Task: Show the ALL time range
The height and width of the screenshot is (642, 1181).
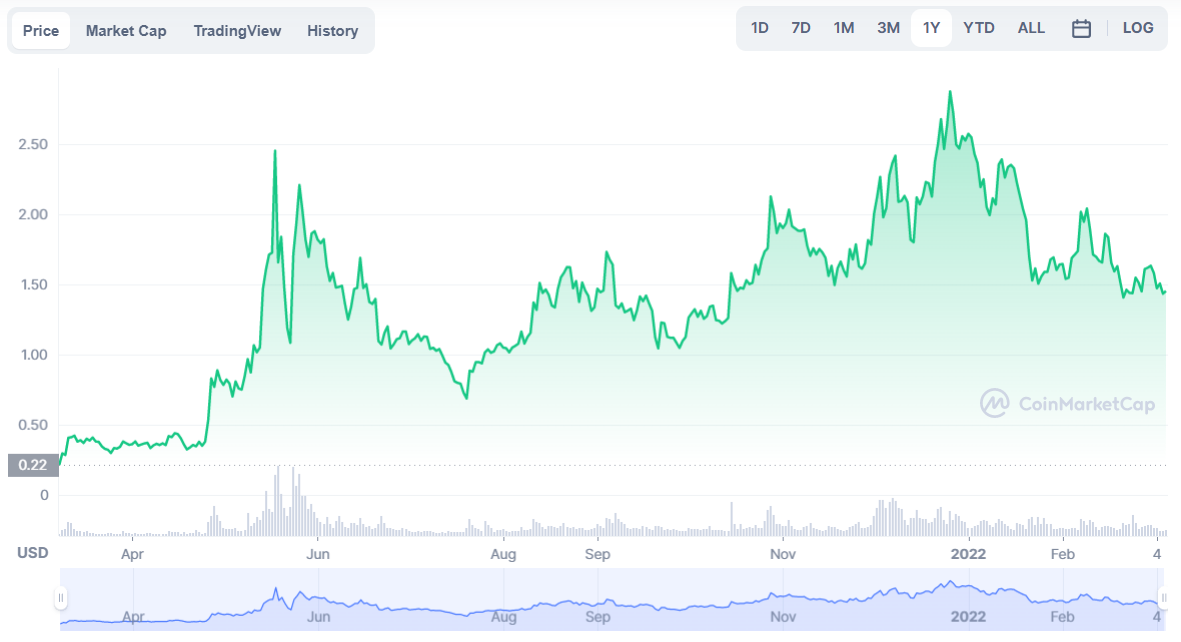Action: (1031, 28)
